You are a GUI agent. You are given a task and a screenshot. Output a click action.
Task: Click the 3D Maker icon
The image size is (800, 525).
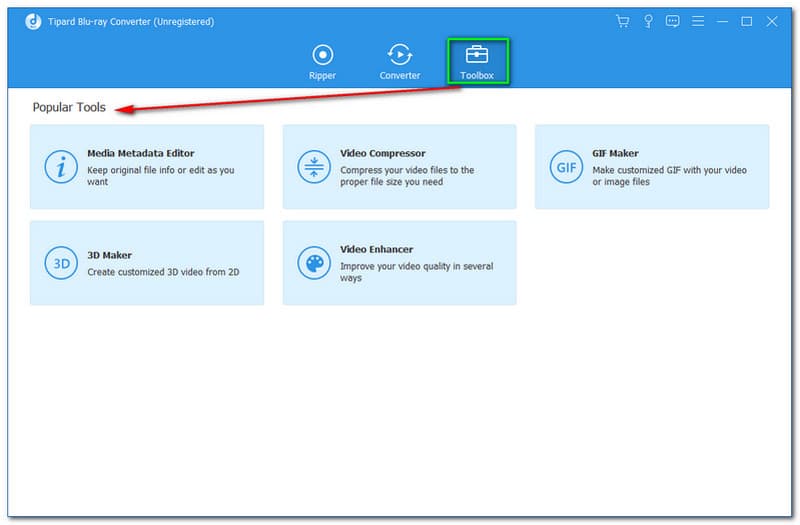coord(61,263)
